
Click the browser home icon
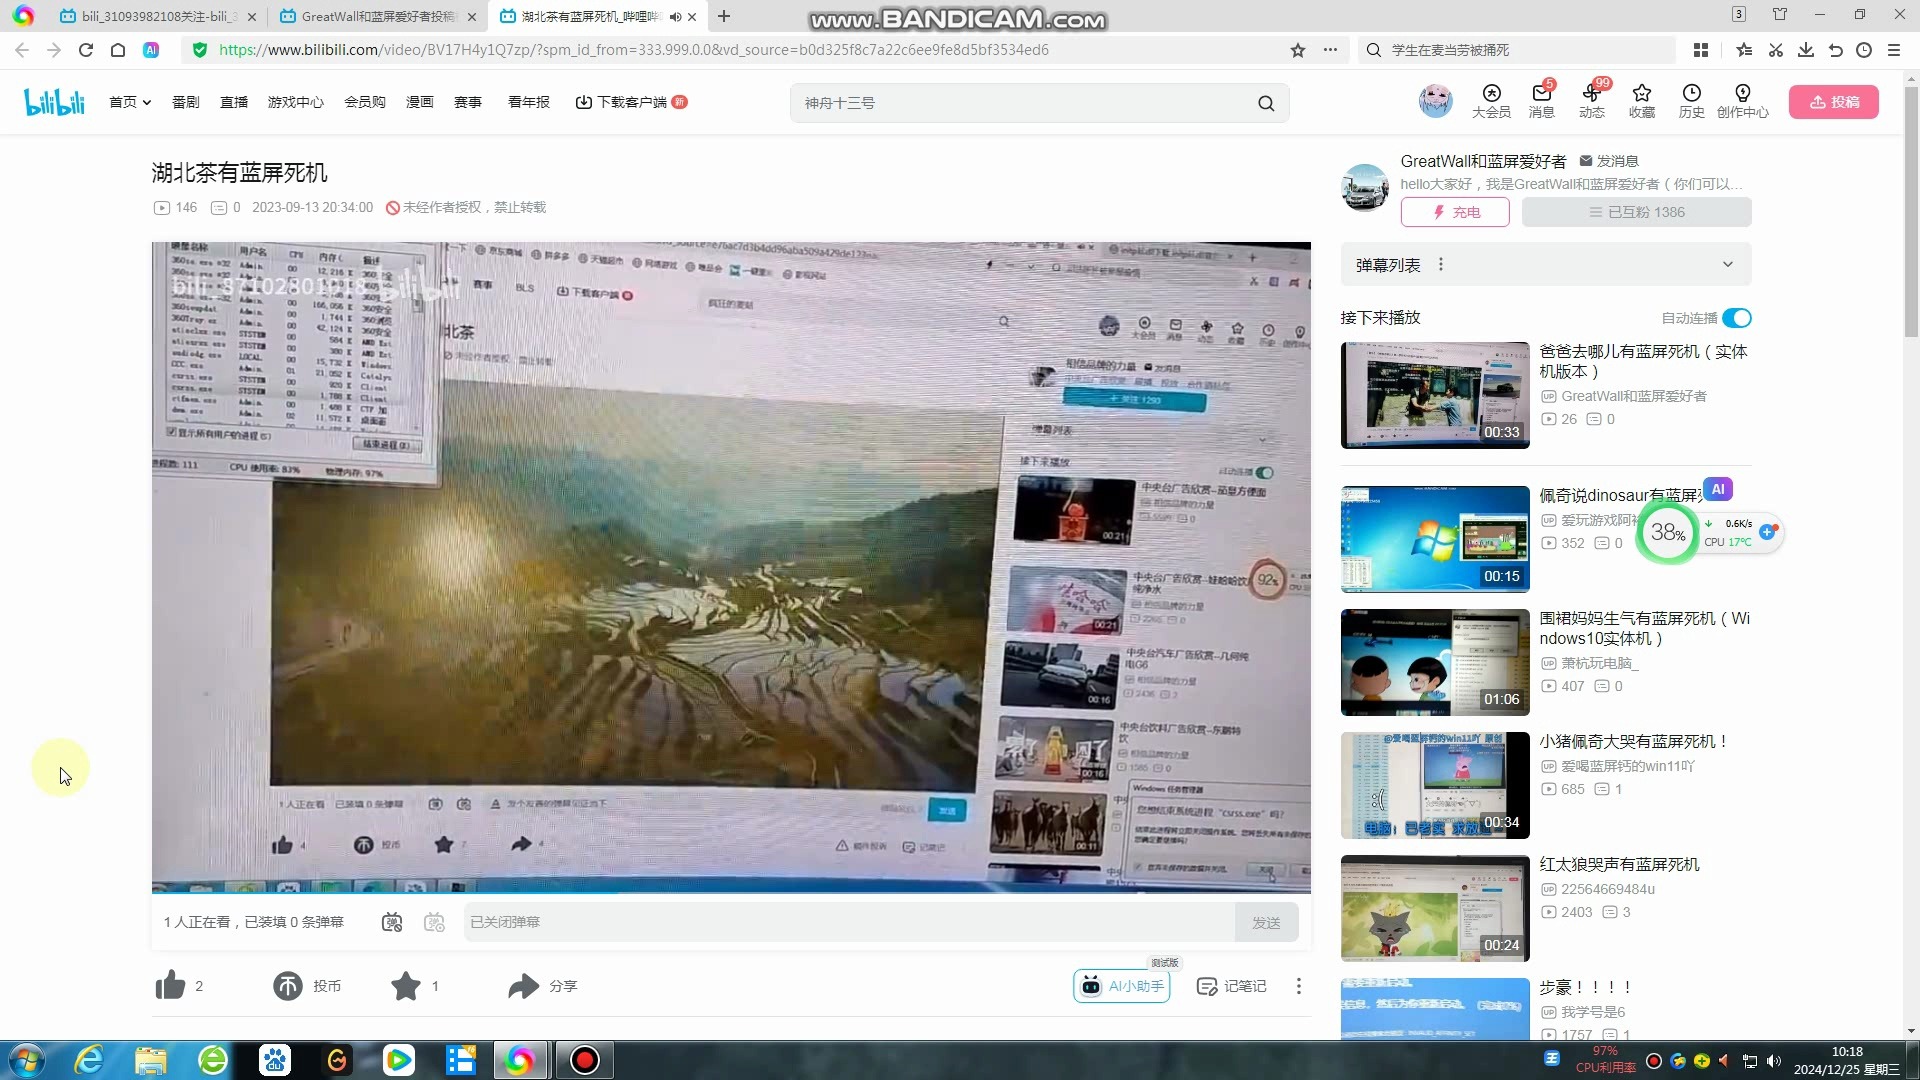118,50
